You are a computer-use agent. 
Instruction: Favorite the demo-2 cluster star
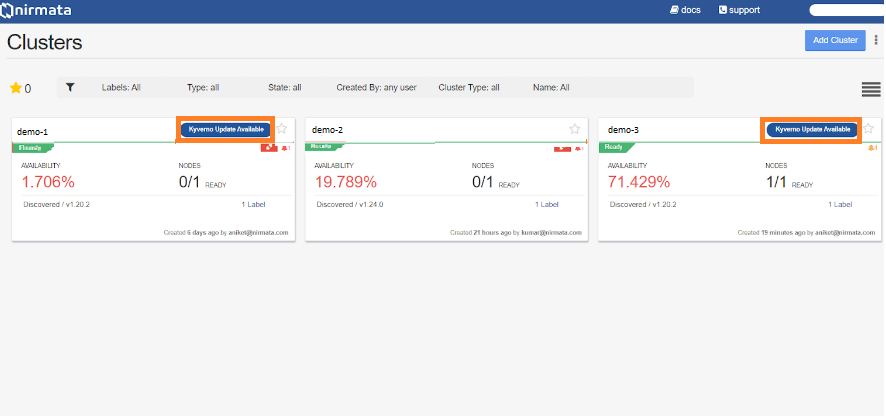[x=575, y=128]
